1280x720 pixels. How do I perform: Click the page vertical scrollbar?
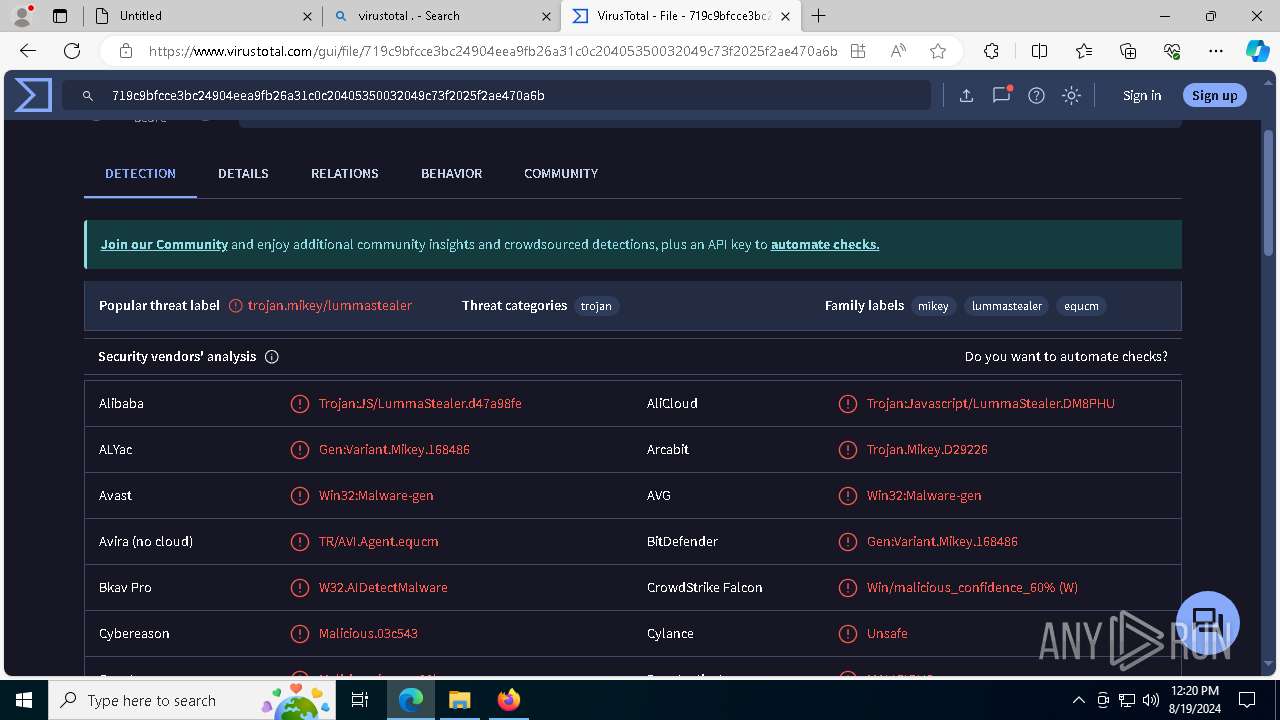click(x=1269, y=192)
